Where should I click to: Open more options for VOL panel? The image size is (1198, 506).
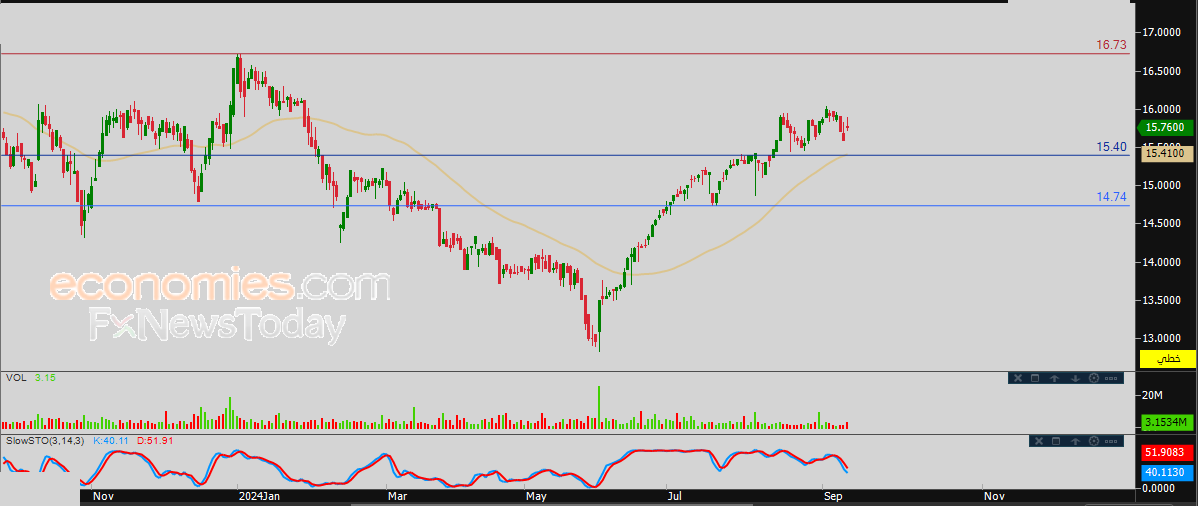1111,378
